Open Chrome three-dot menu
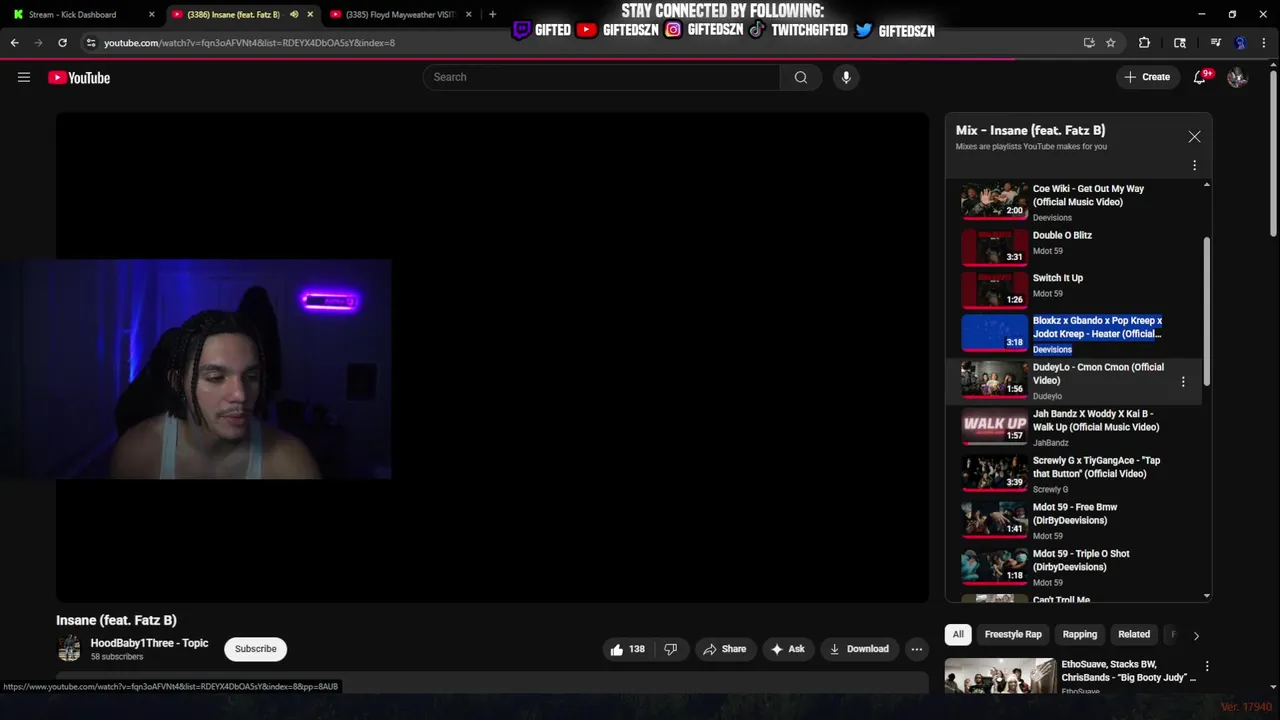1280x720 pixels. (x=1265, y=43)
